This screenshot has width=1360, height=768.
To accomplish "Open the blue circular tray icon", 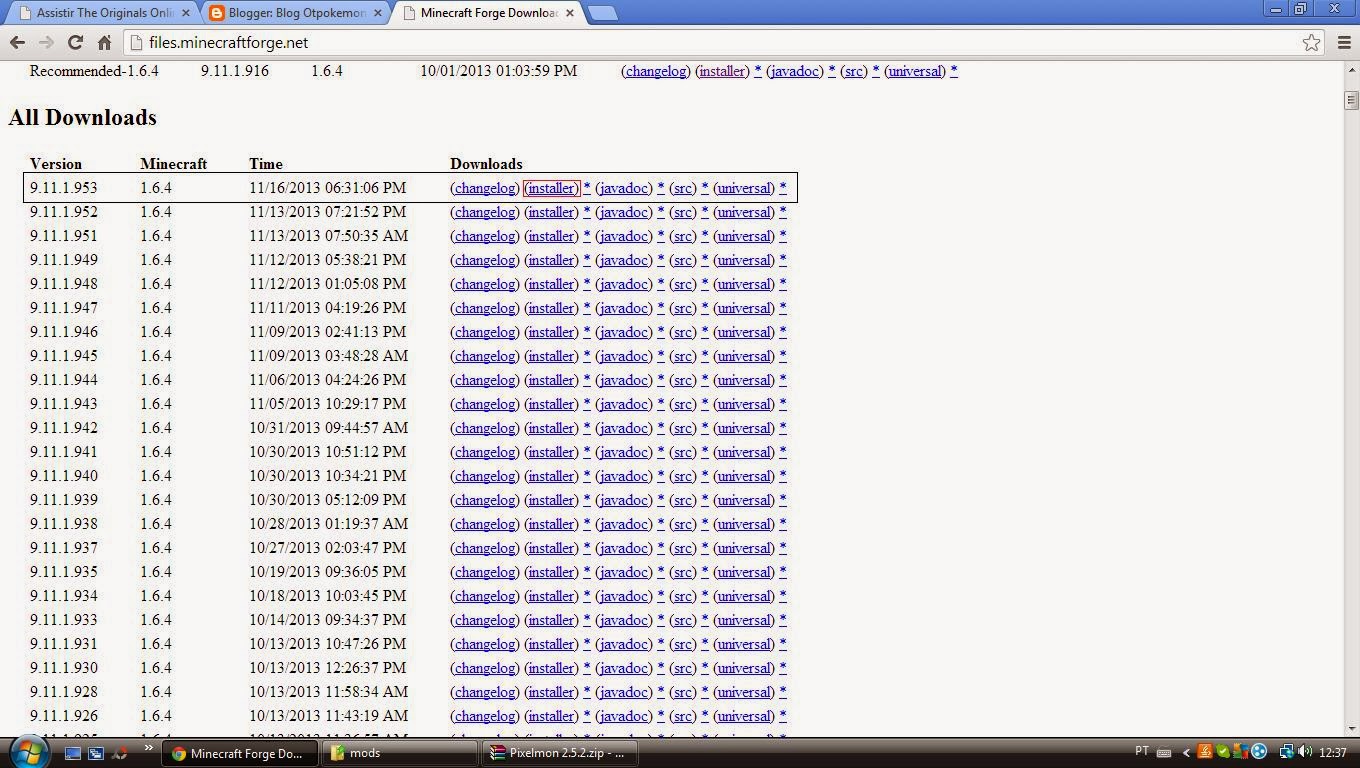I will pyautogui.click(x=1259, y=752).
